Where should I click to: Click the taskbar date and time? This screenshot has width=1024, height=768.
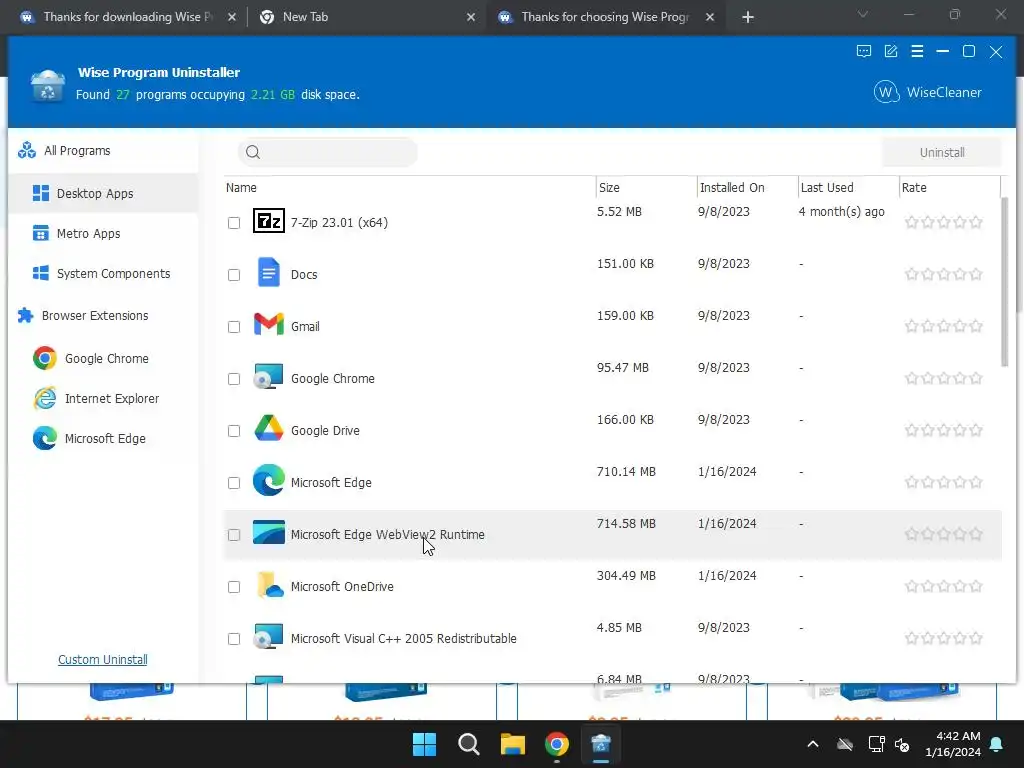pyautogui.click(x=953, y=744)
